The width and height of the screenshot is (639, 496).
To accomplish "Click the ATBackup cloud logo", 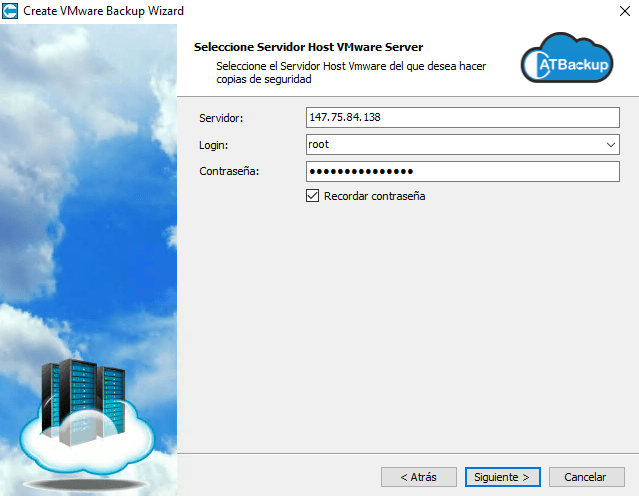I will tap(567, 57).
